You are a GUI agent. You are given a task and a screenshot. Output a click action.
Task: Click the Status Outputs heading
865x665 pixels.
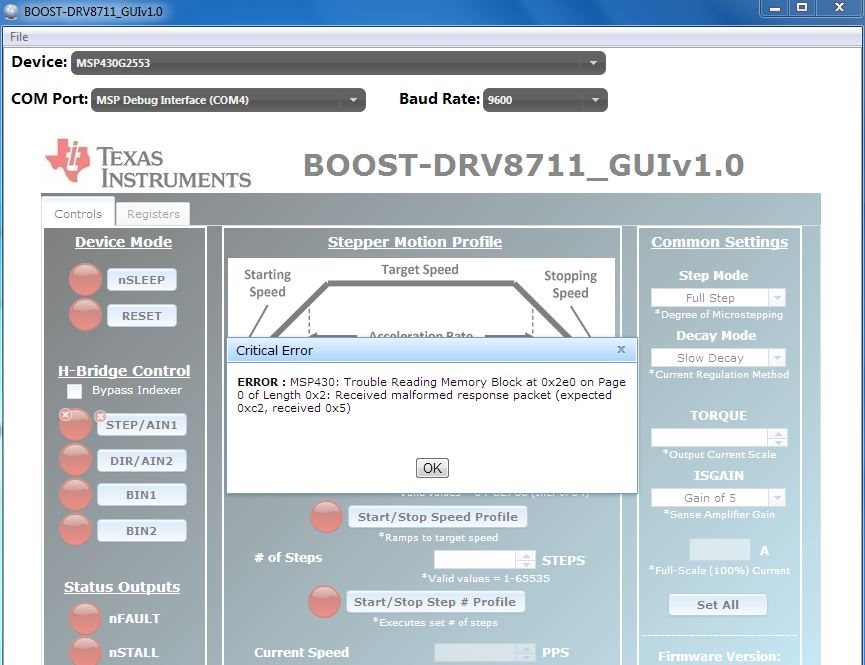point(122,587)
